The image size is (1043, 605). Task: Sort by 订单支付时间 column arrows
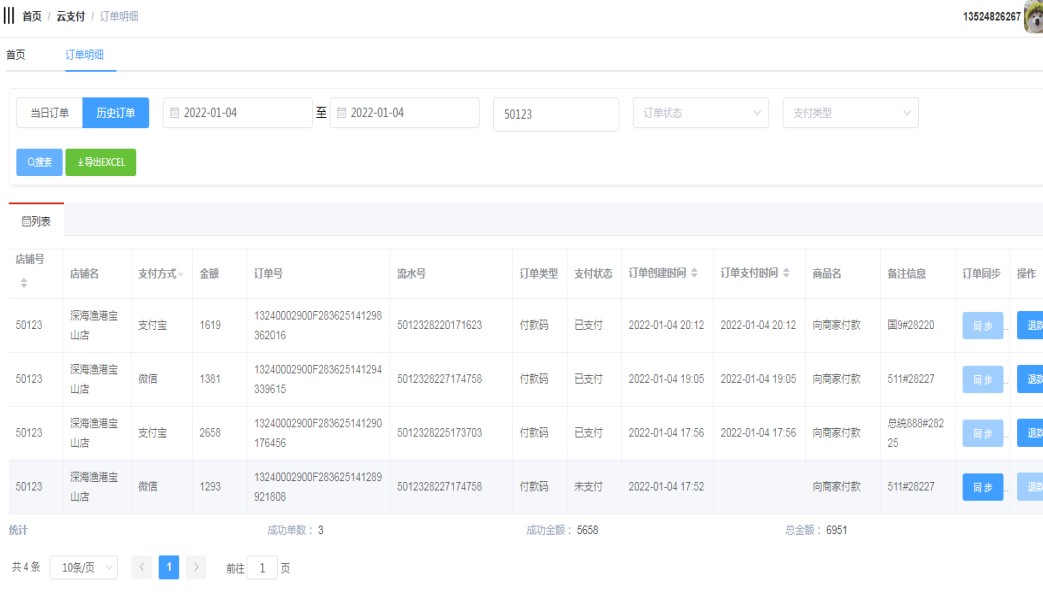(x=786, y=273)
